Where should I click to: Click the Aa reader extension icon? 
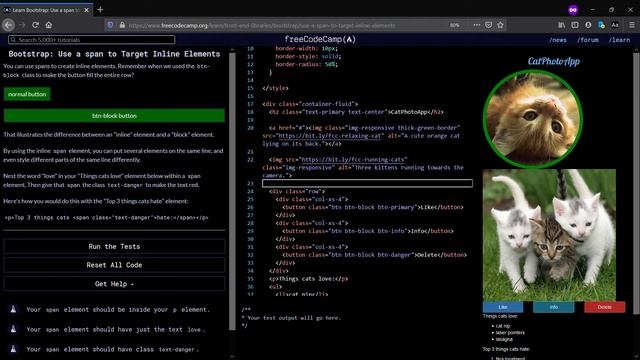tap(615, 25)
